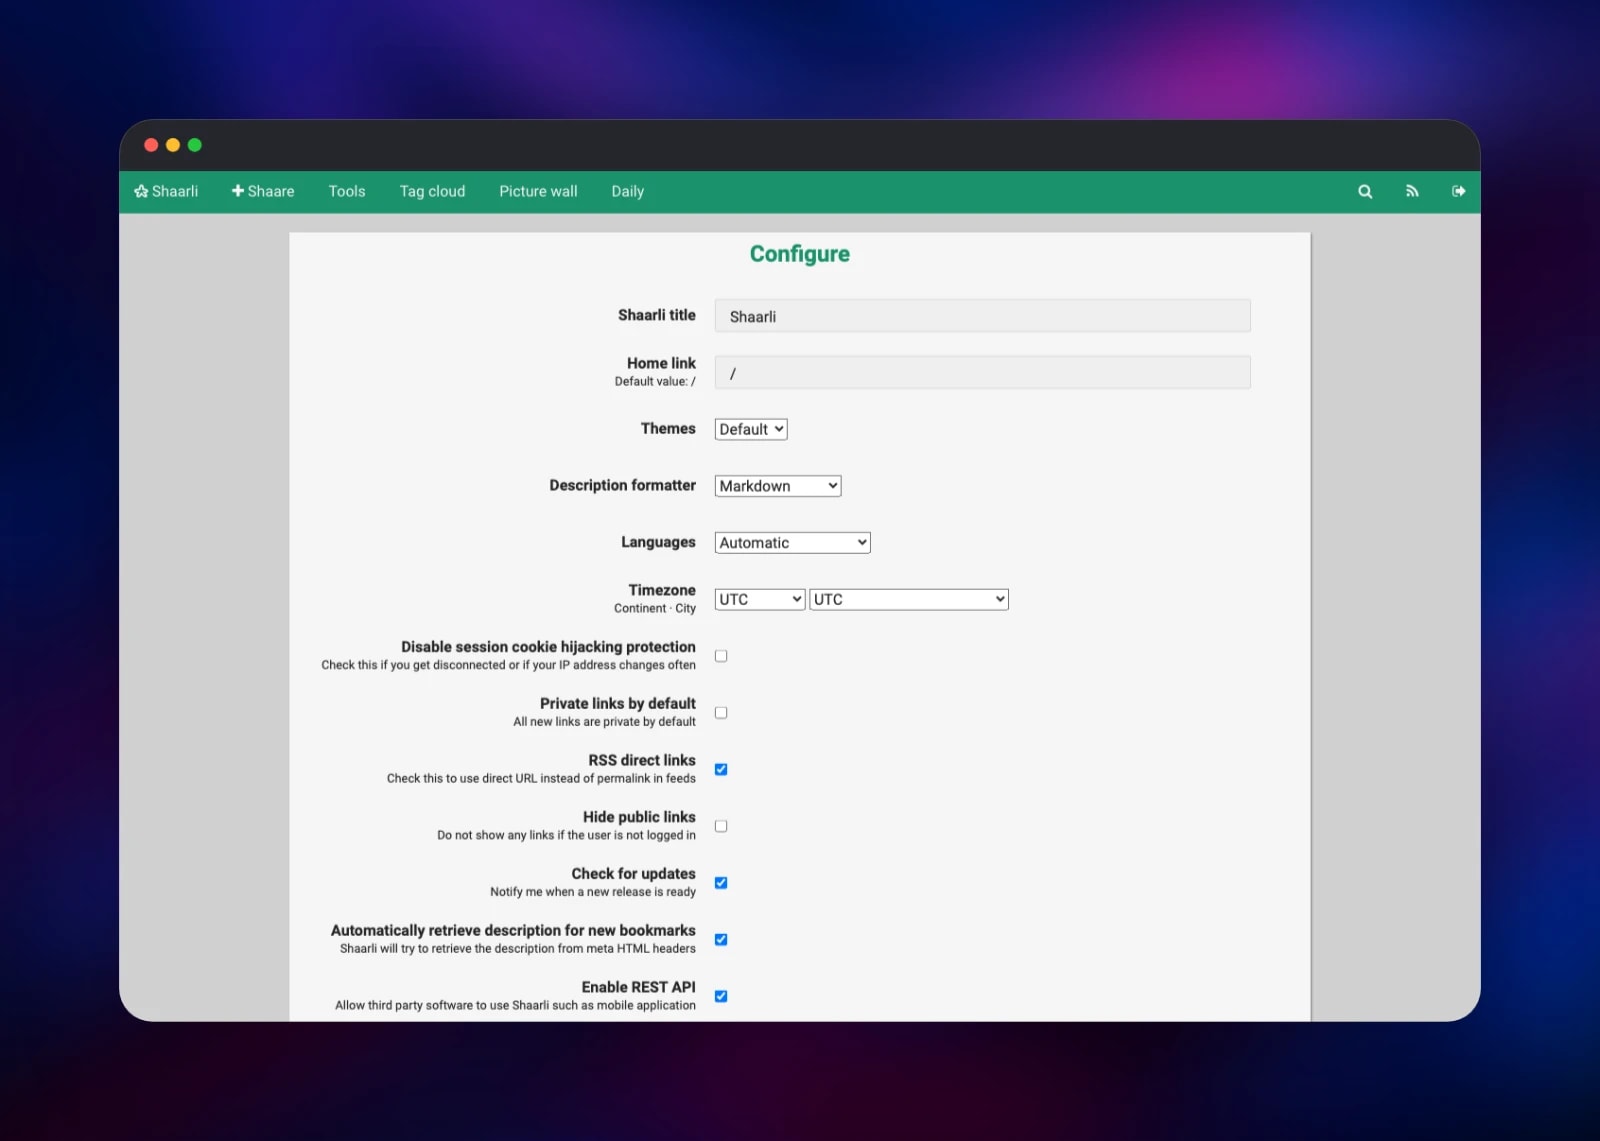Open the RSS feed icon

pos(1412,191)
